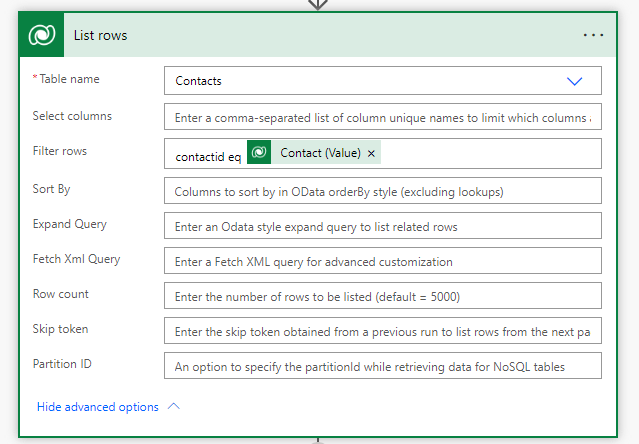Focus the Fetch Xml Query field

(382, 261)
